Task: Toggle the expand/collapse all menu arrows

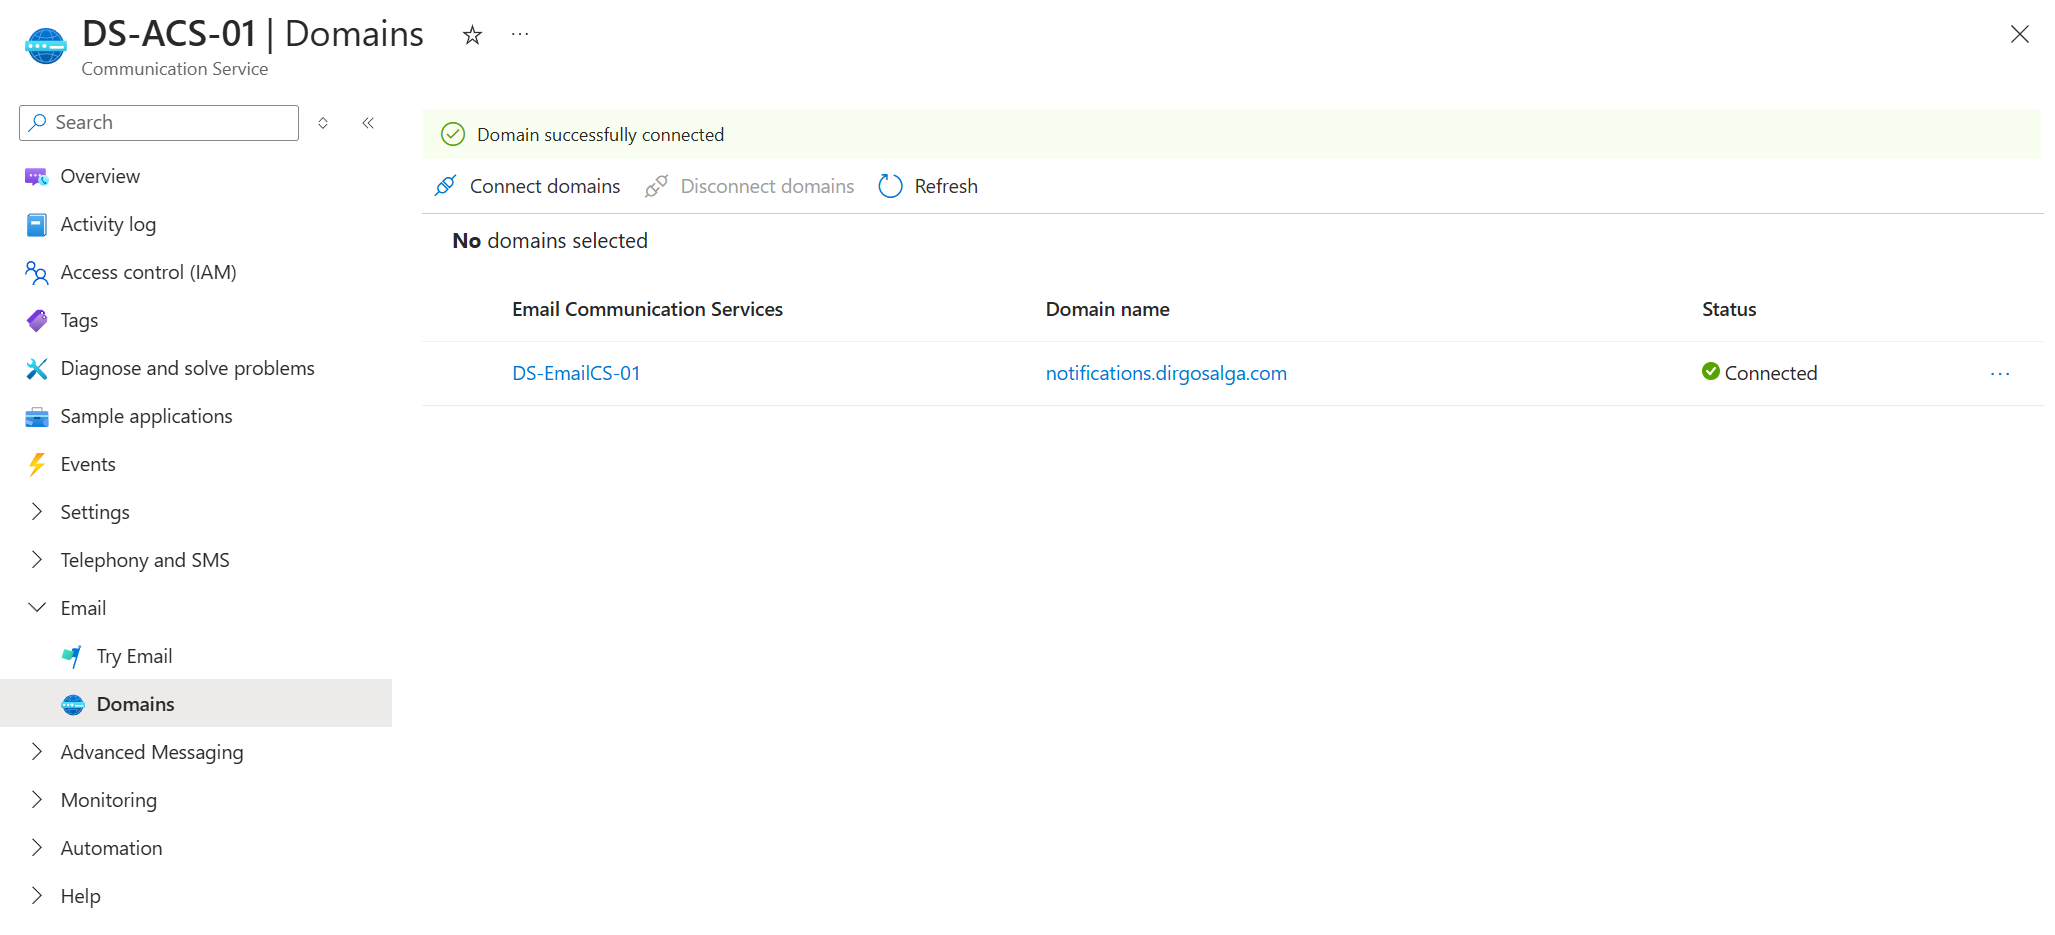Action: (x=323, y=123)
